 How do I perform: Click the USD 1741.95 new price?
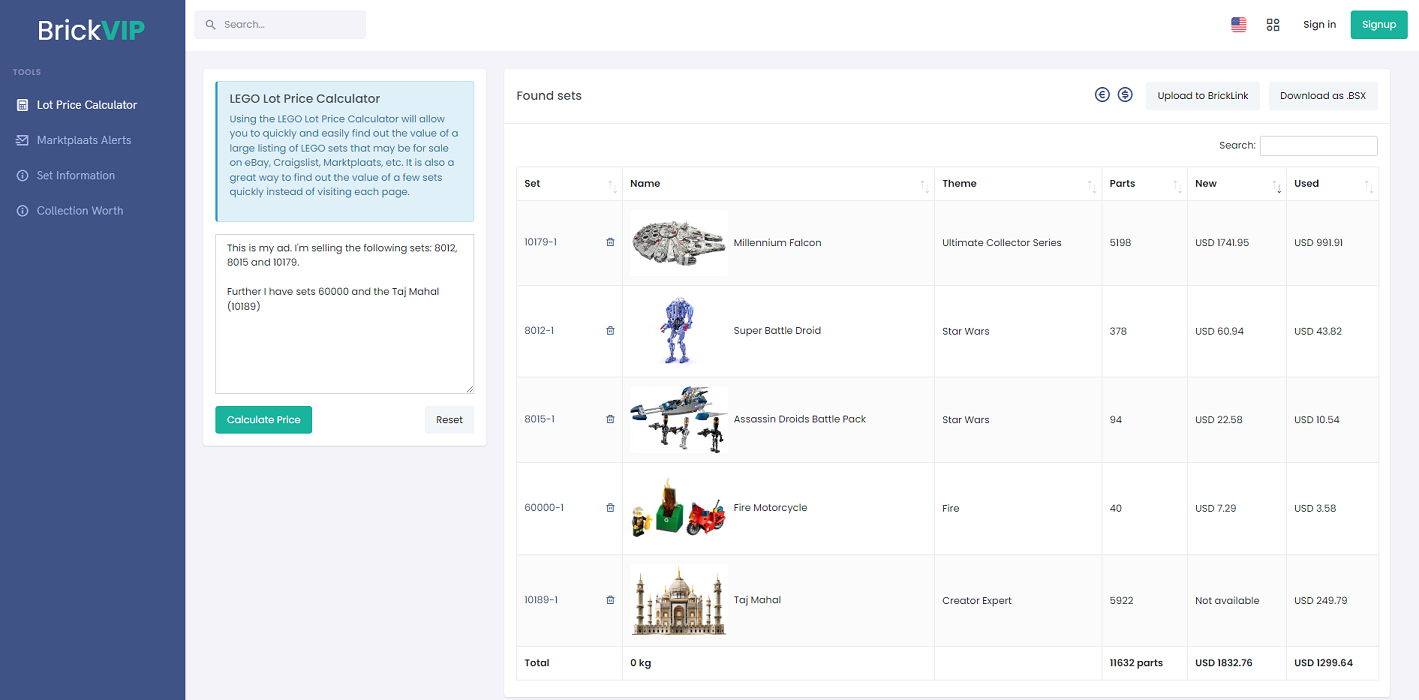pos(1222,243)
